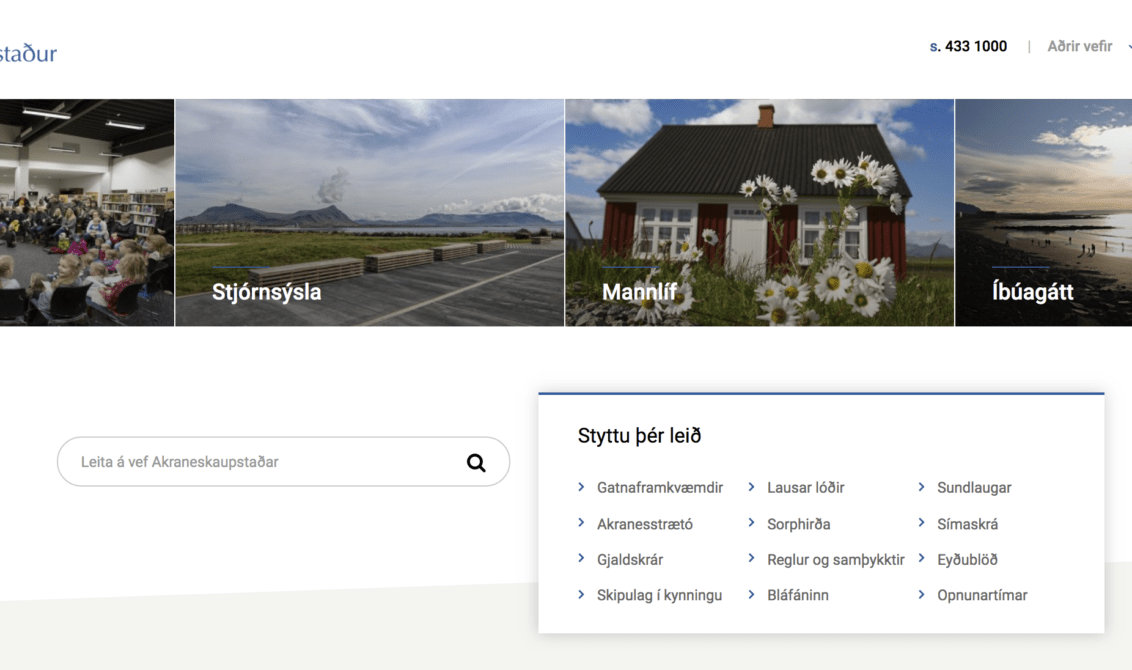1132x670 pixels.
Task: Open the Bláfáninn quick link
Action: [798, 596]
